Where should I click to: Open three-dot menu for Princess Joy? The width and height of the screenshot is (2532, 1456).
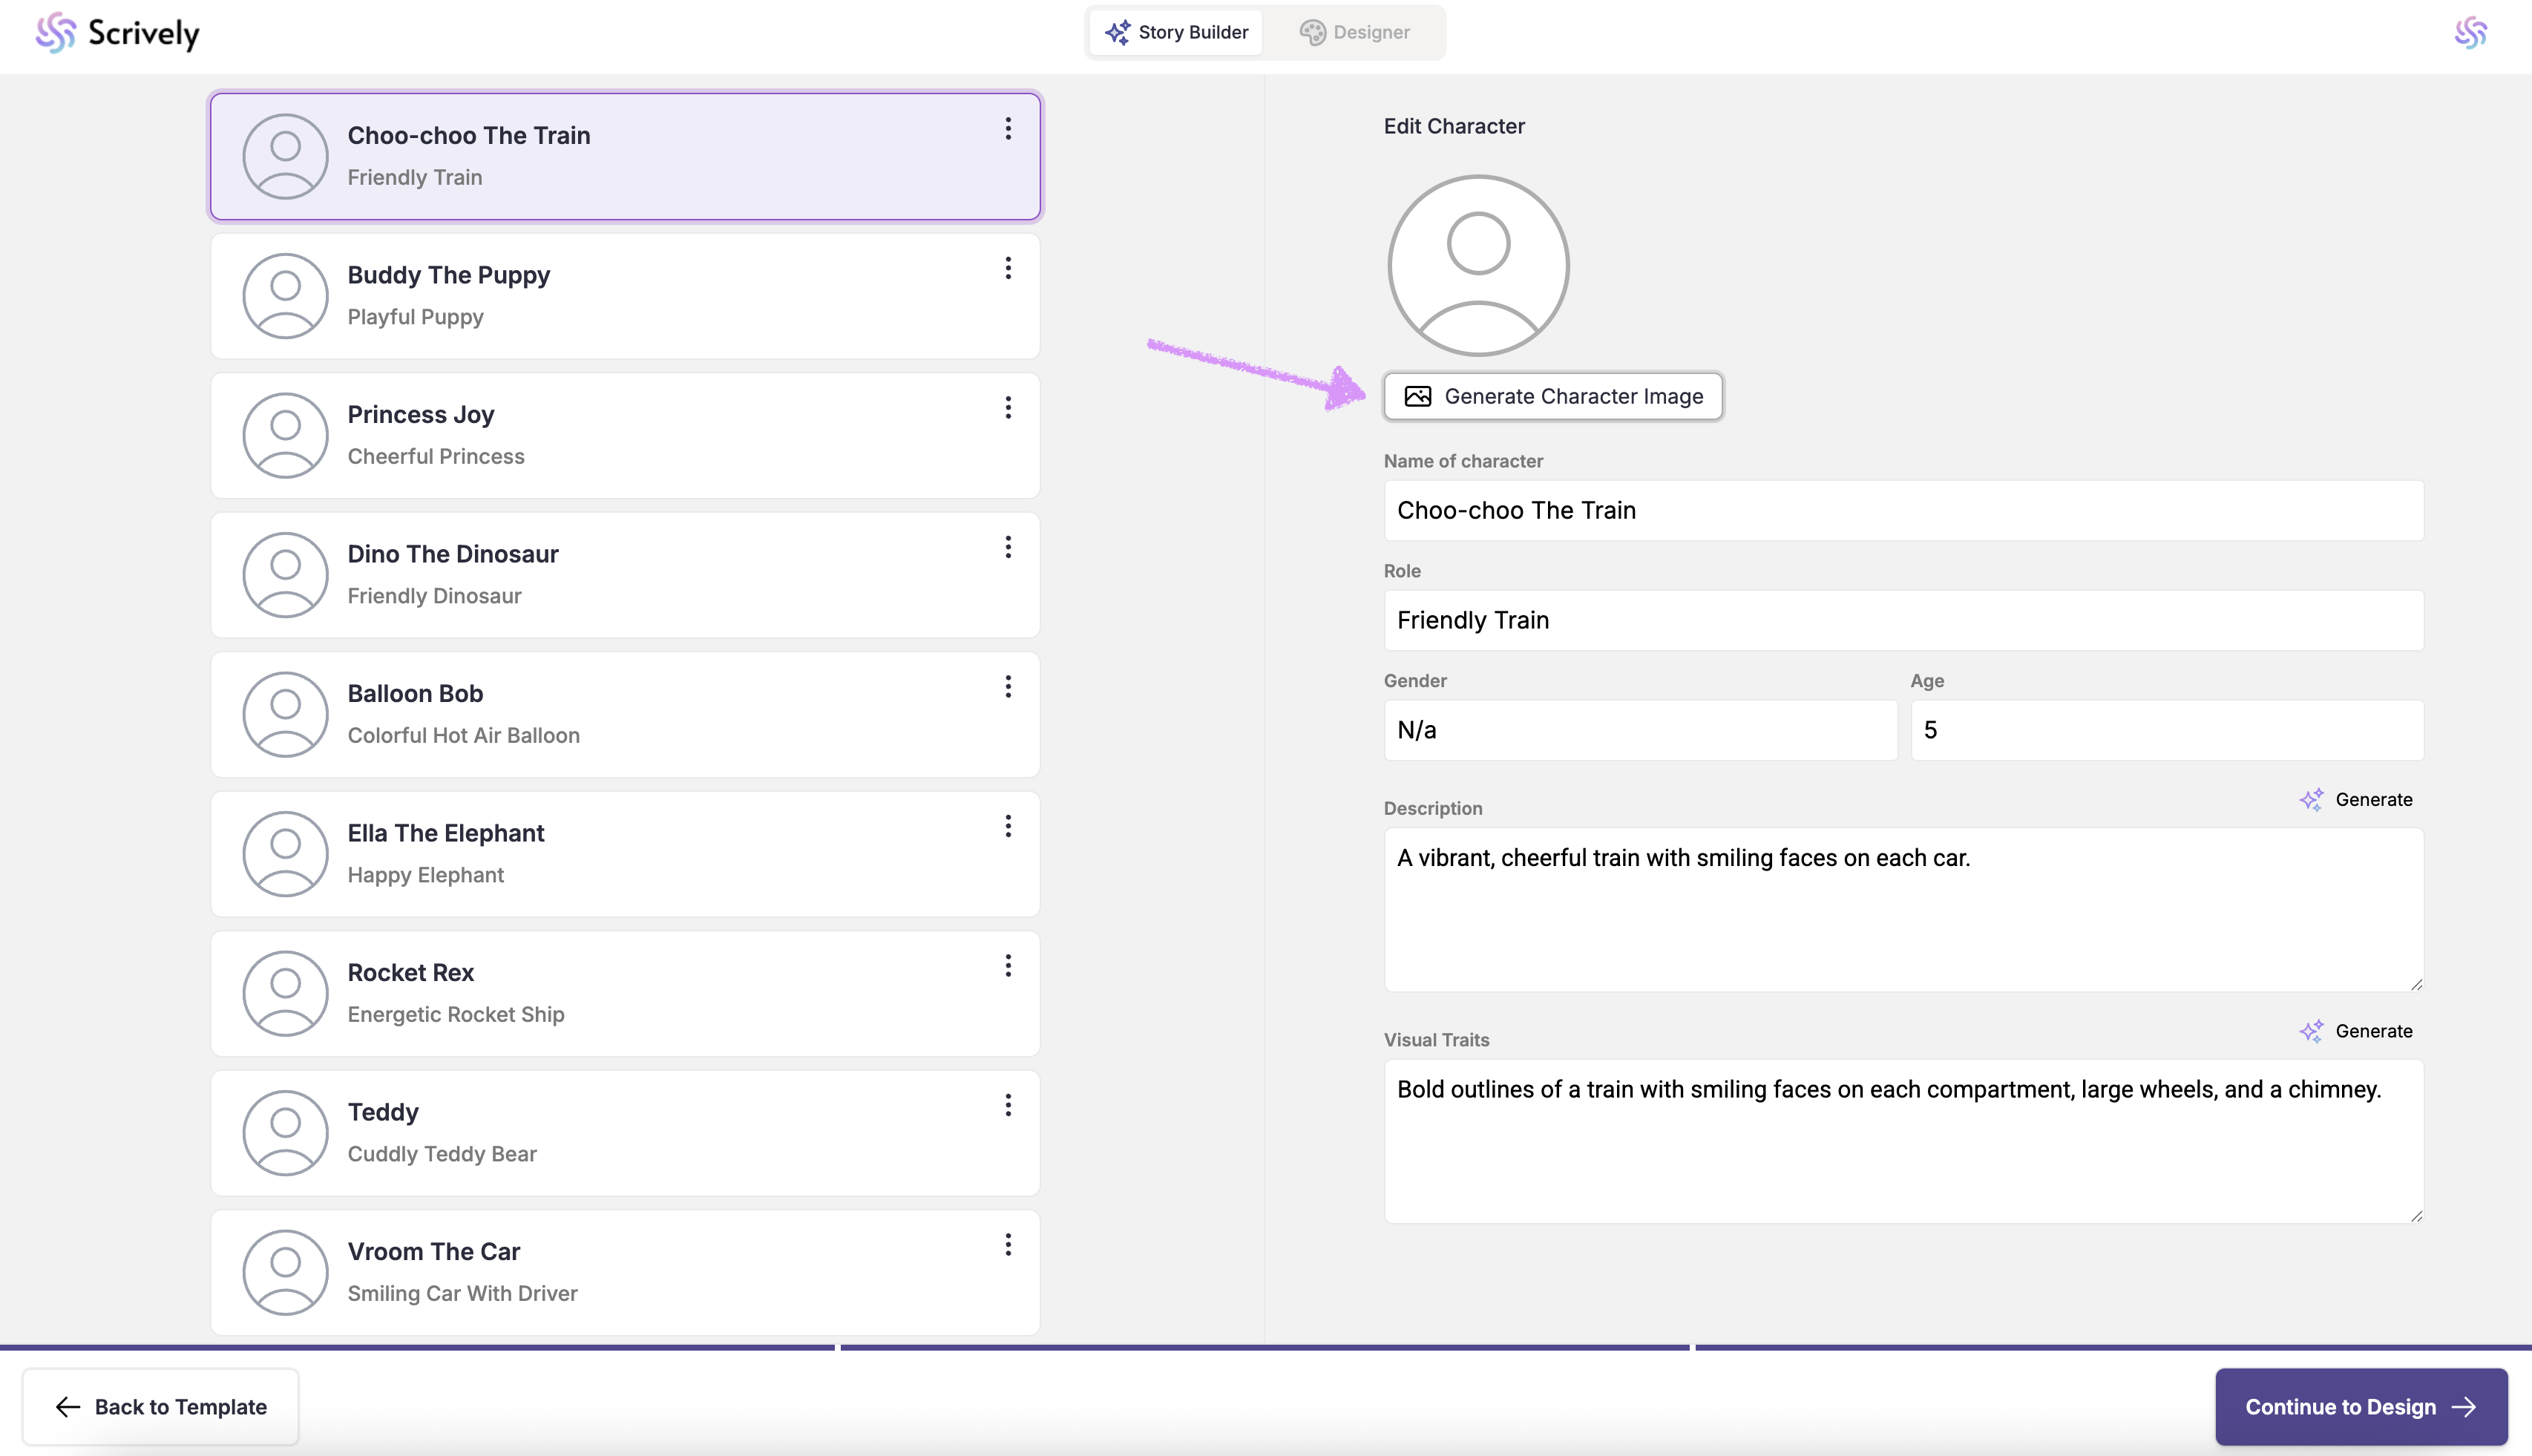1008,408
